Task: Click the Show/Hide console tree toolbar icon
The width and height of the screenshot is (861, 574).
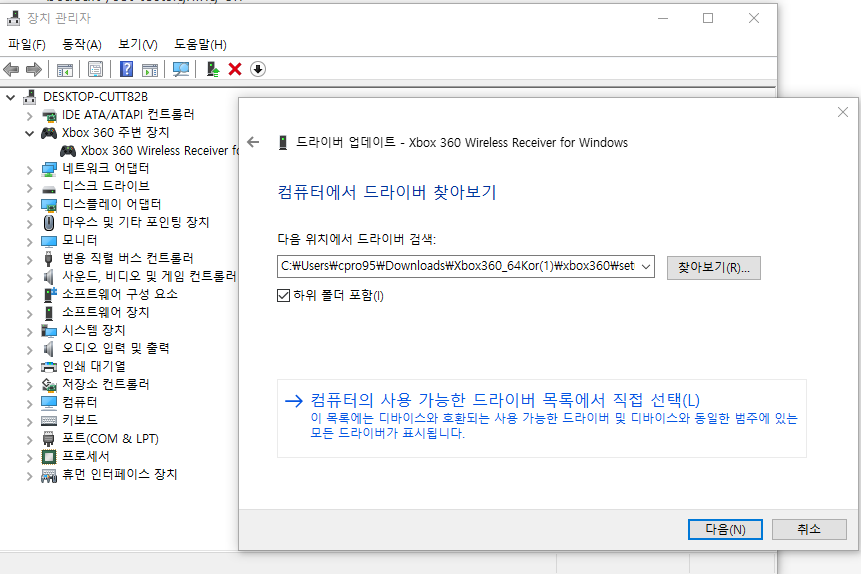Action: point(65,70)
